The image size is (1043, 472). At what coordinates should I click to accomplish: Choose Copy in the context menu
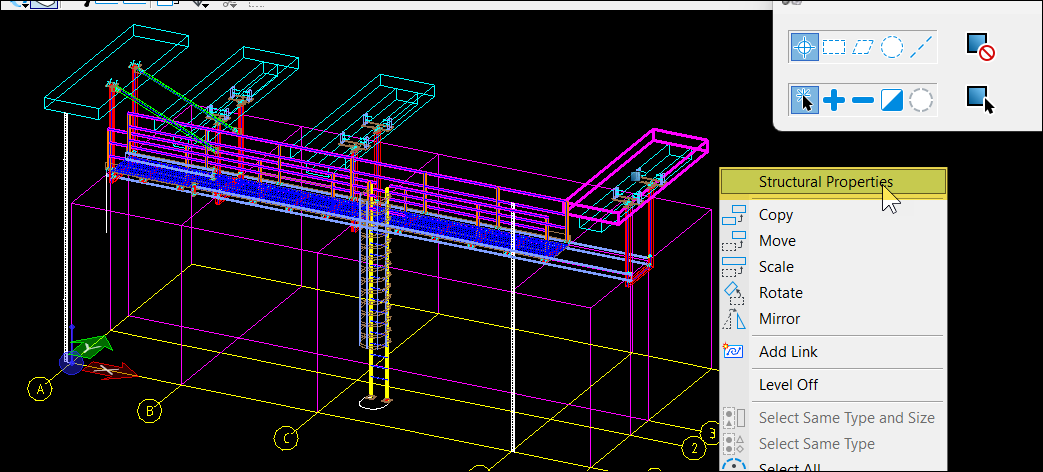[776, 215]
